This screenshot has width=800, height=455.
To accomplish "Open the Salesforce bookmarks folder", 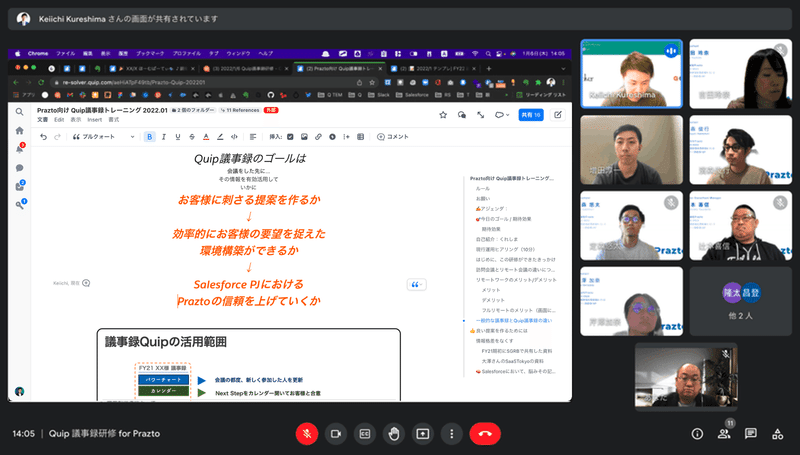I will pyautogui.click(x=412, y=95).
